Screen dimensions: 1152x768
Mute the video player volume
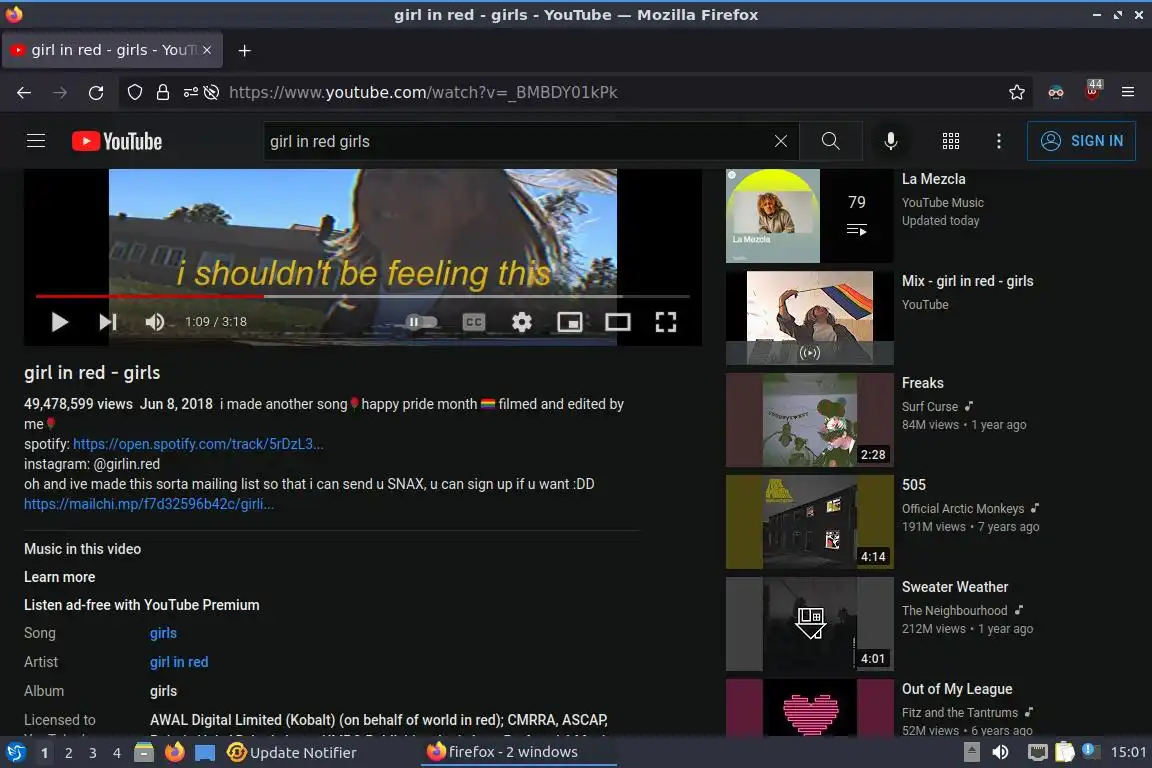(x=154, y=322)
